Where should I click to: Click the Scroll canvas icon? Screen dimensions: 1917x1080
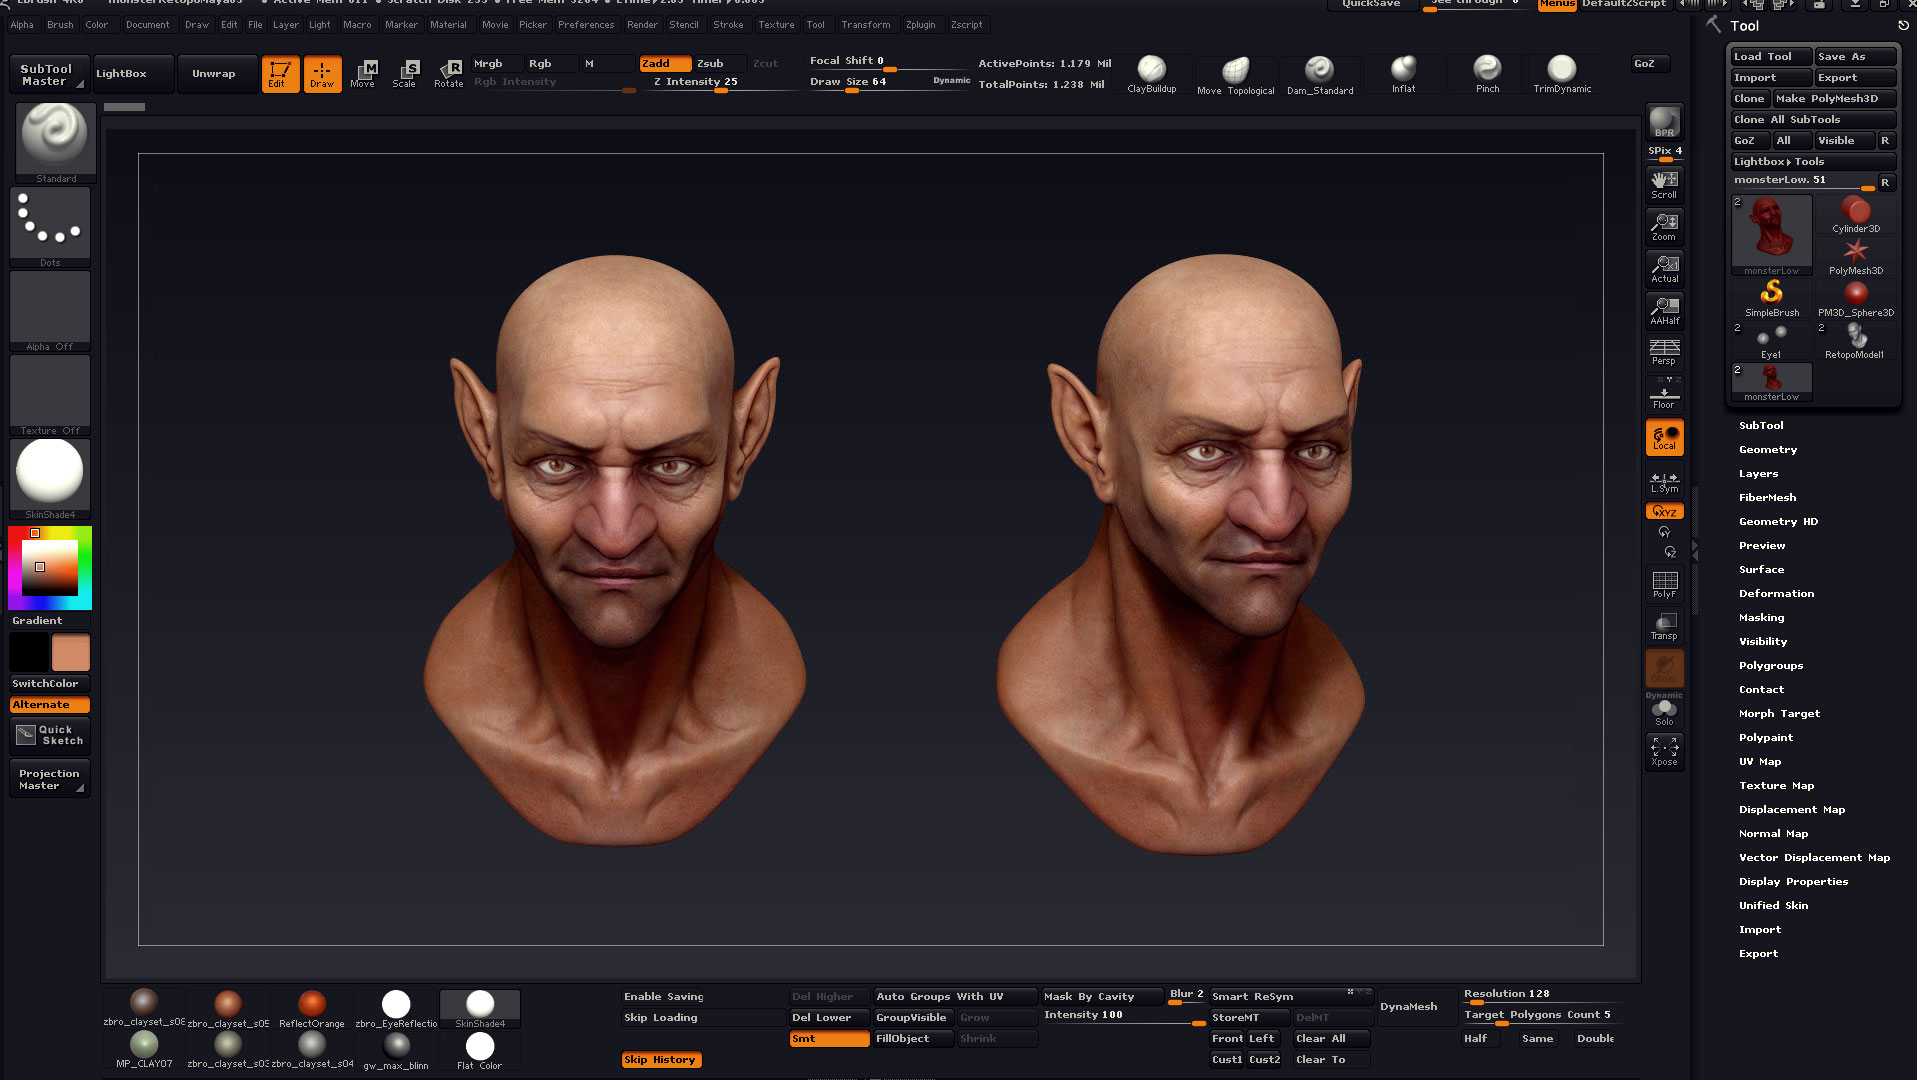pyautogui.click(x=1664, y=185)
